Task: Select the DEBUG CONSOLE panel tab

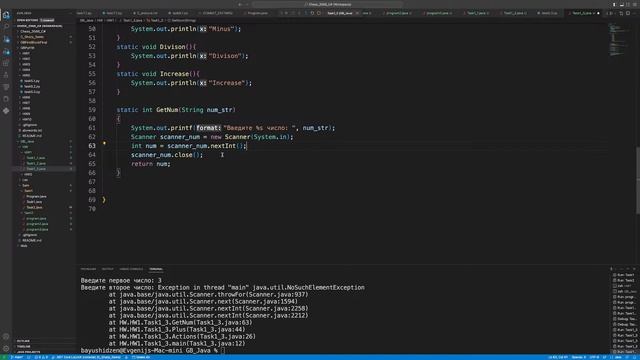Action: coord(131,269)
